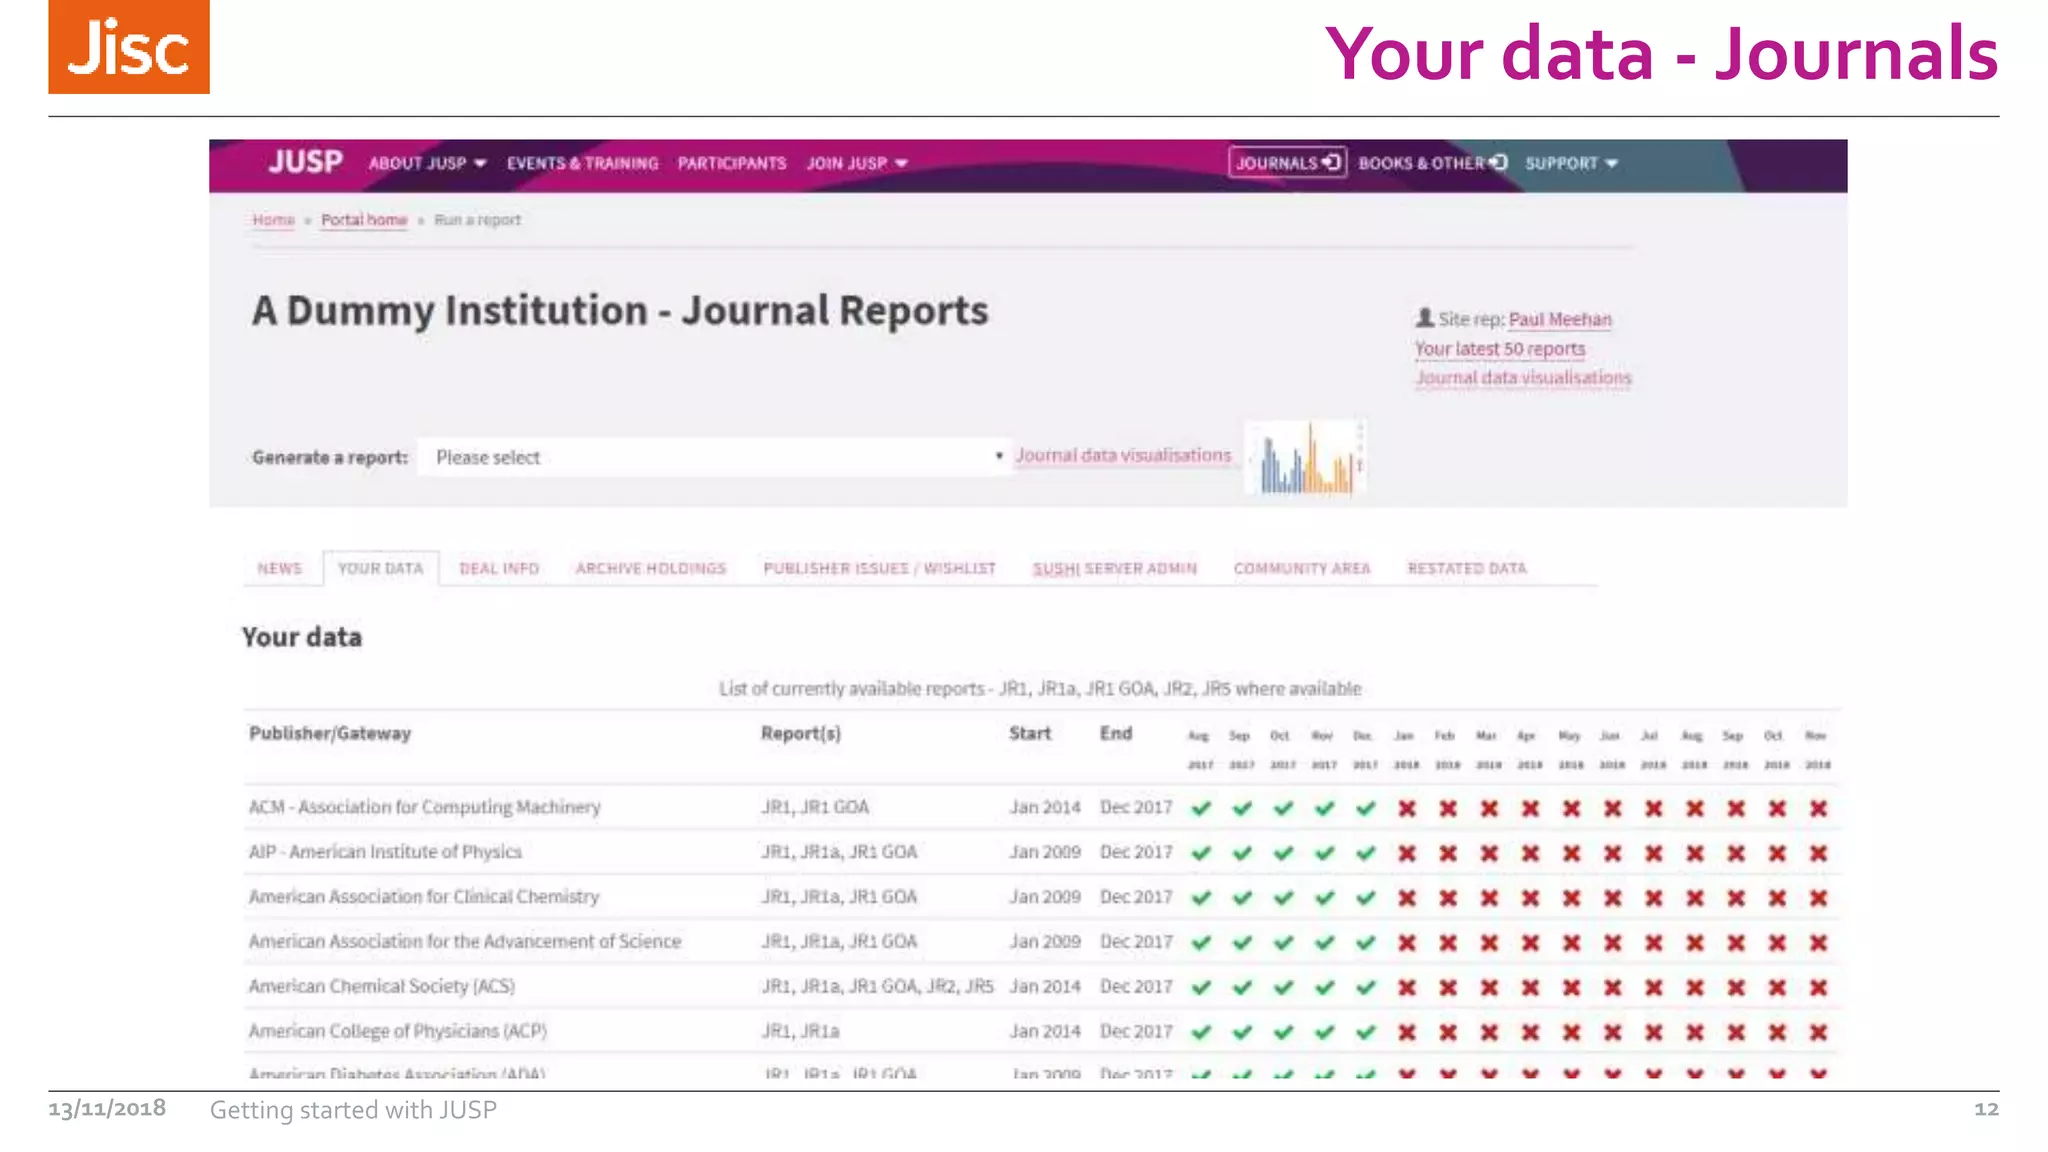Open the Journals login icon button
This screenshot has height=1152, width=2048.
click(x=1288, y=162)
